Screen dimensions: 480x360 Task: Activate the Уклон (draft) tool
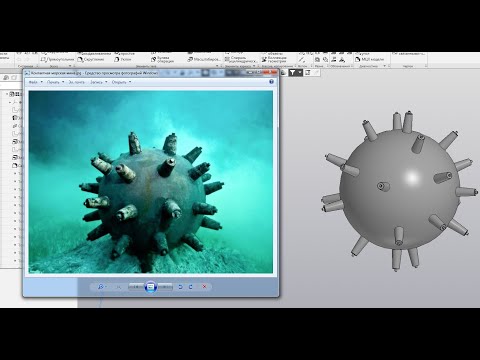pyautogui.click(x=122, y=59)
